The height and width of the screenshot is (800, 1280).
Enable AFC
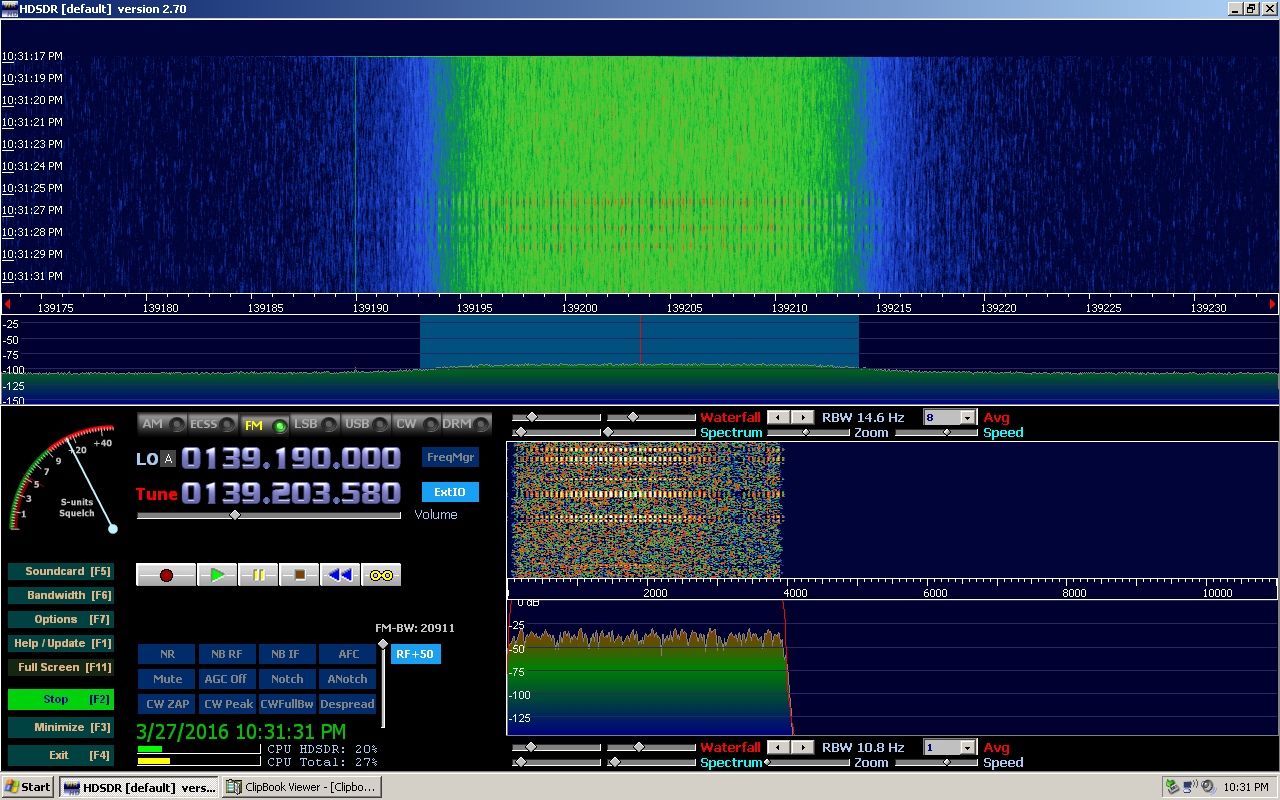pyautogui.click(x=348, y=654)
